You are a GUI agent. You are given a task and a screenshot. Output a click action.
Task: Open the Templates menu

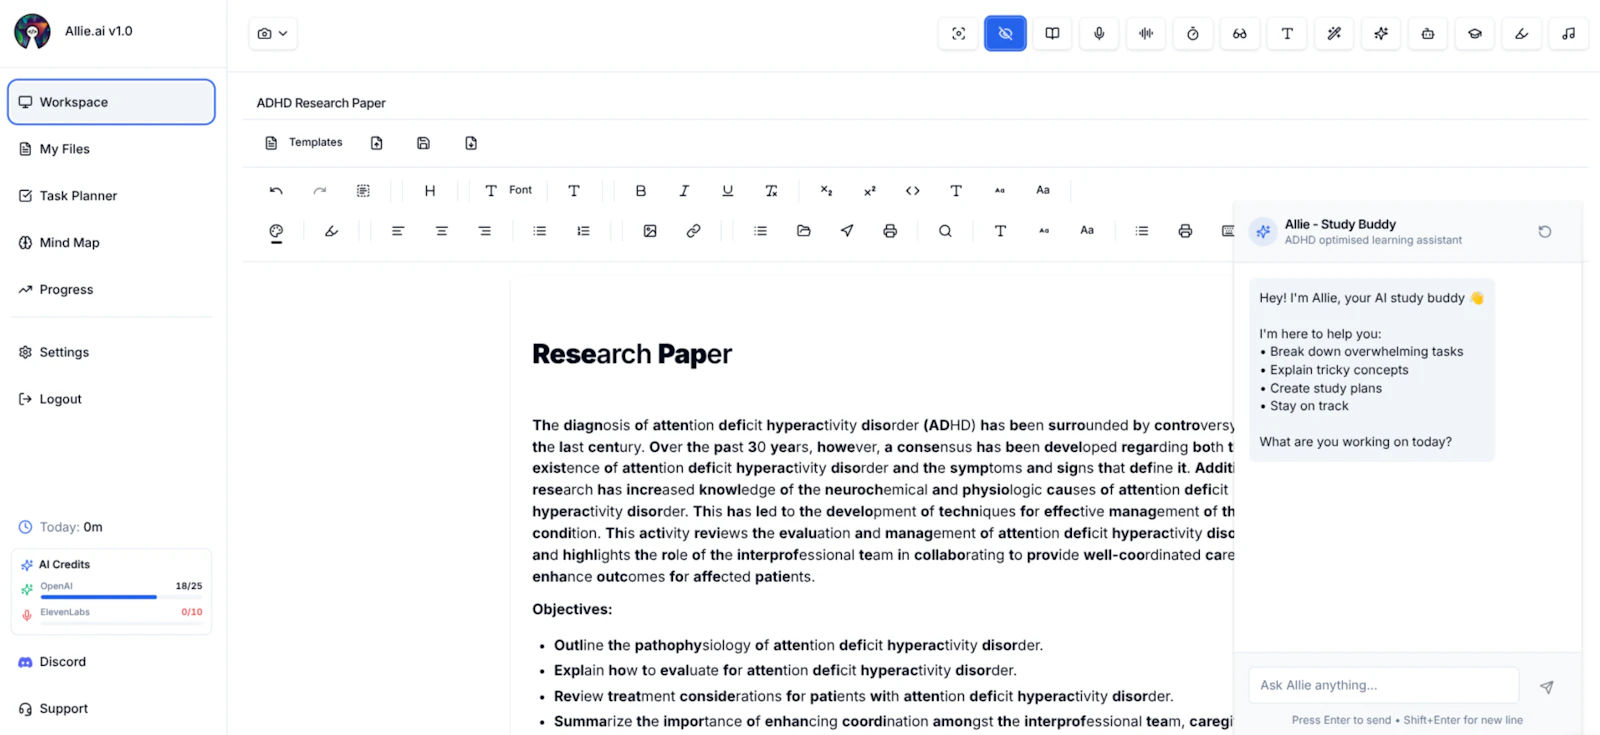(303, 143)
